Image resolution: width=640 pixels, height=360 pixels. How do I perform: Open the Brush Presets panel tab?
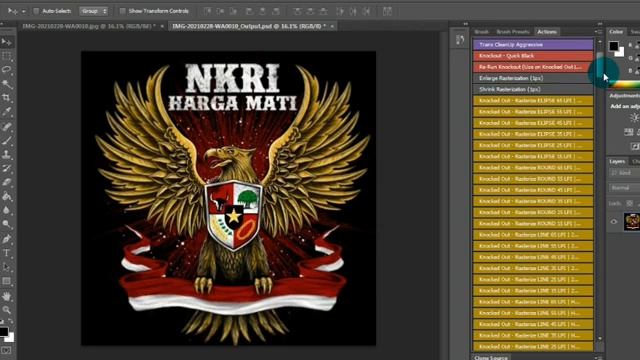tap(513, 31)
